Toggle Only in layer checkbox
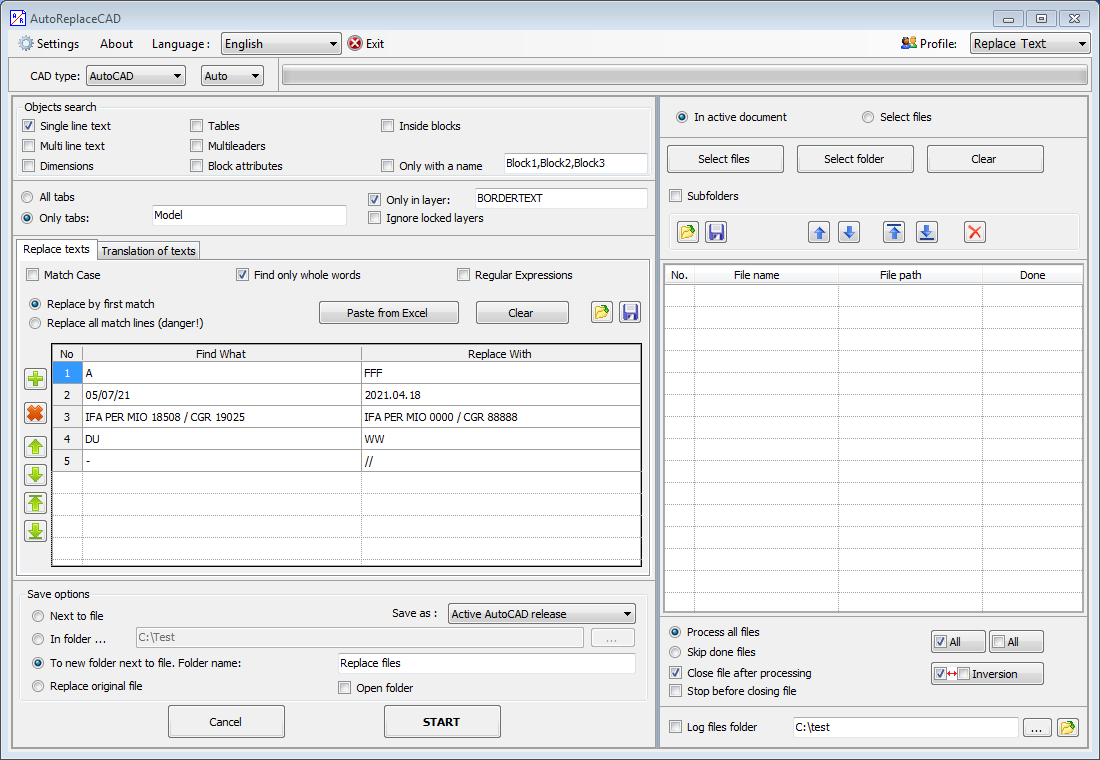1100x760 pixels. point(375,199)
